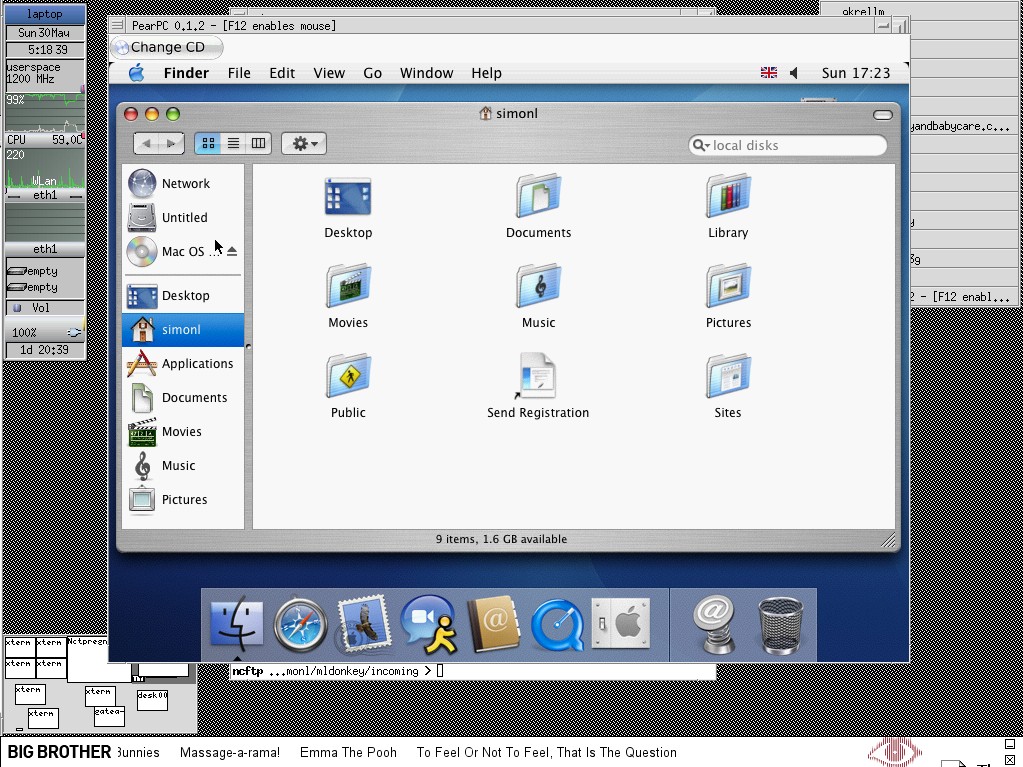Image resolution: width=1023 pixels, height=767 pixels.
Task: Toggle the Finder toolbar with the pill button
Action: click(x=883, y=115)
